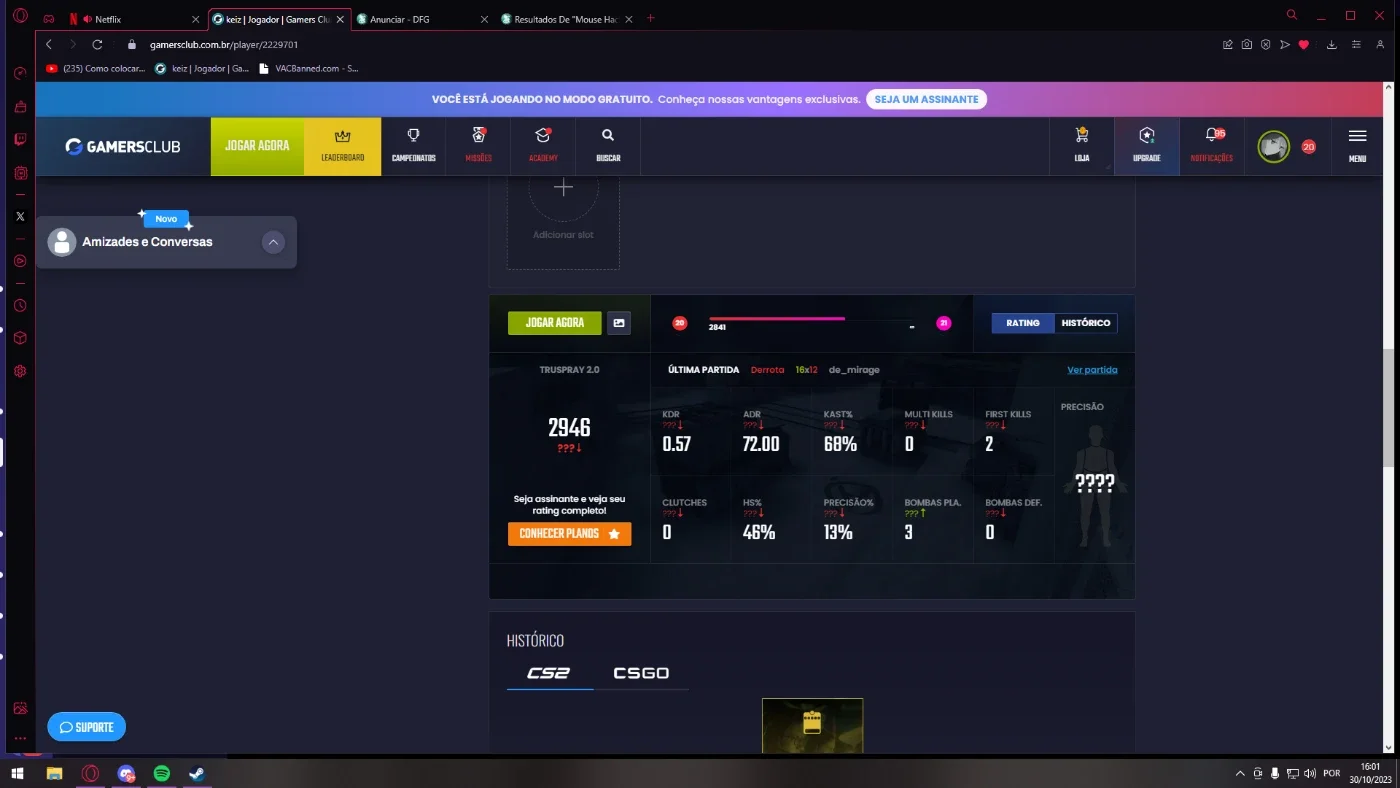The height and width of the screenshot is (788, 1400).
Task: Click the Buscar search icon
Action: [608, 146]
